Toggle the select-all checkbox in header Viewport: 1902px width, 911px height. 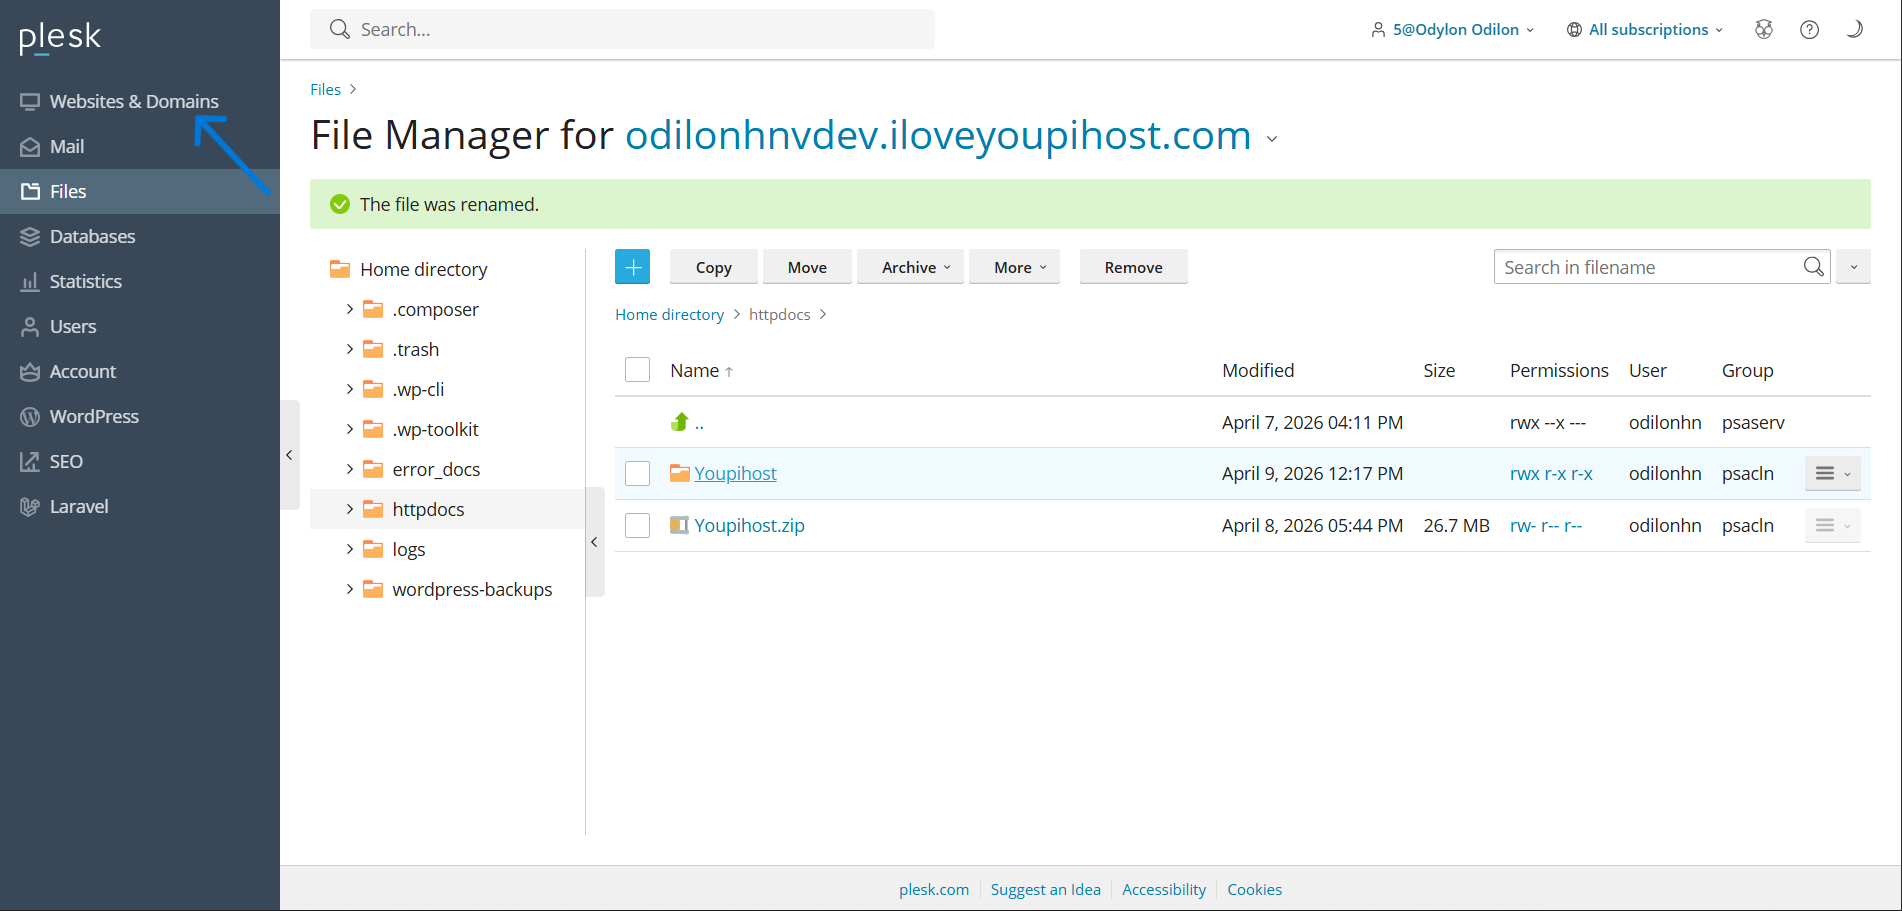pos(637,370)
